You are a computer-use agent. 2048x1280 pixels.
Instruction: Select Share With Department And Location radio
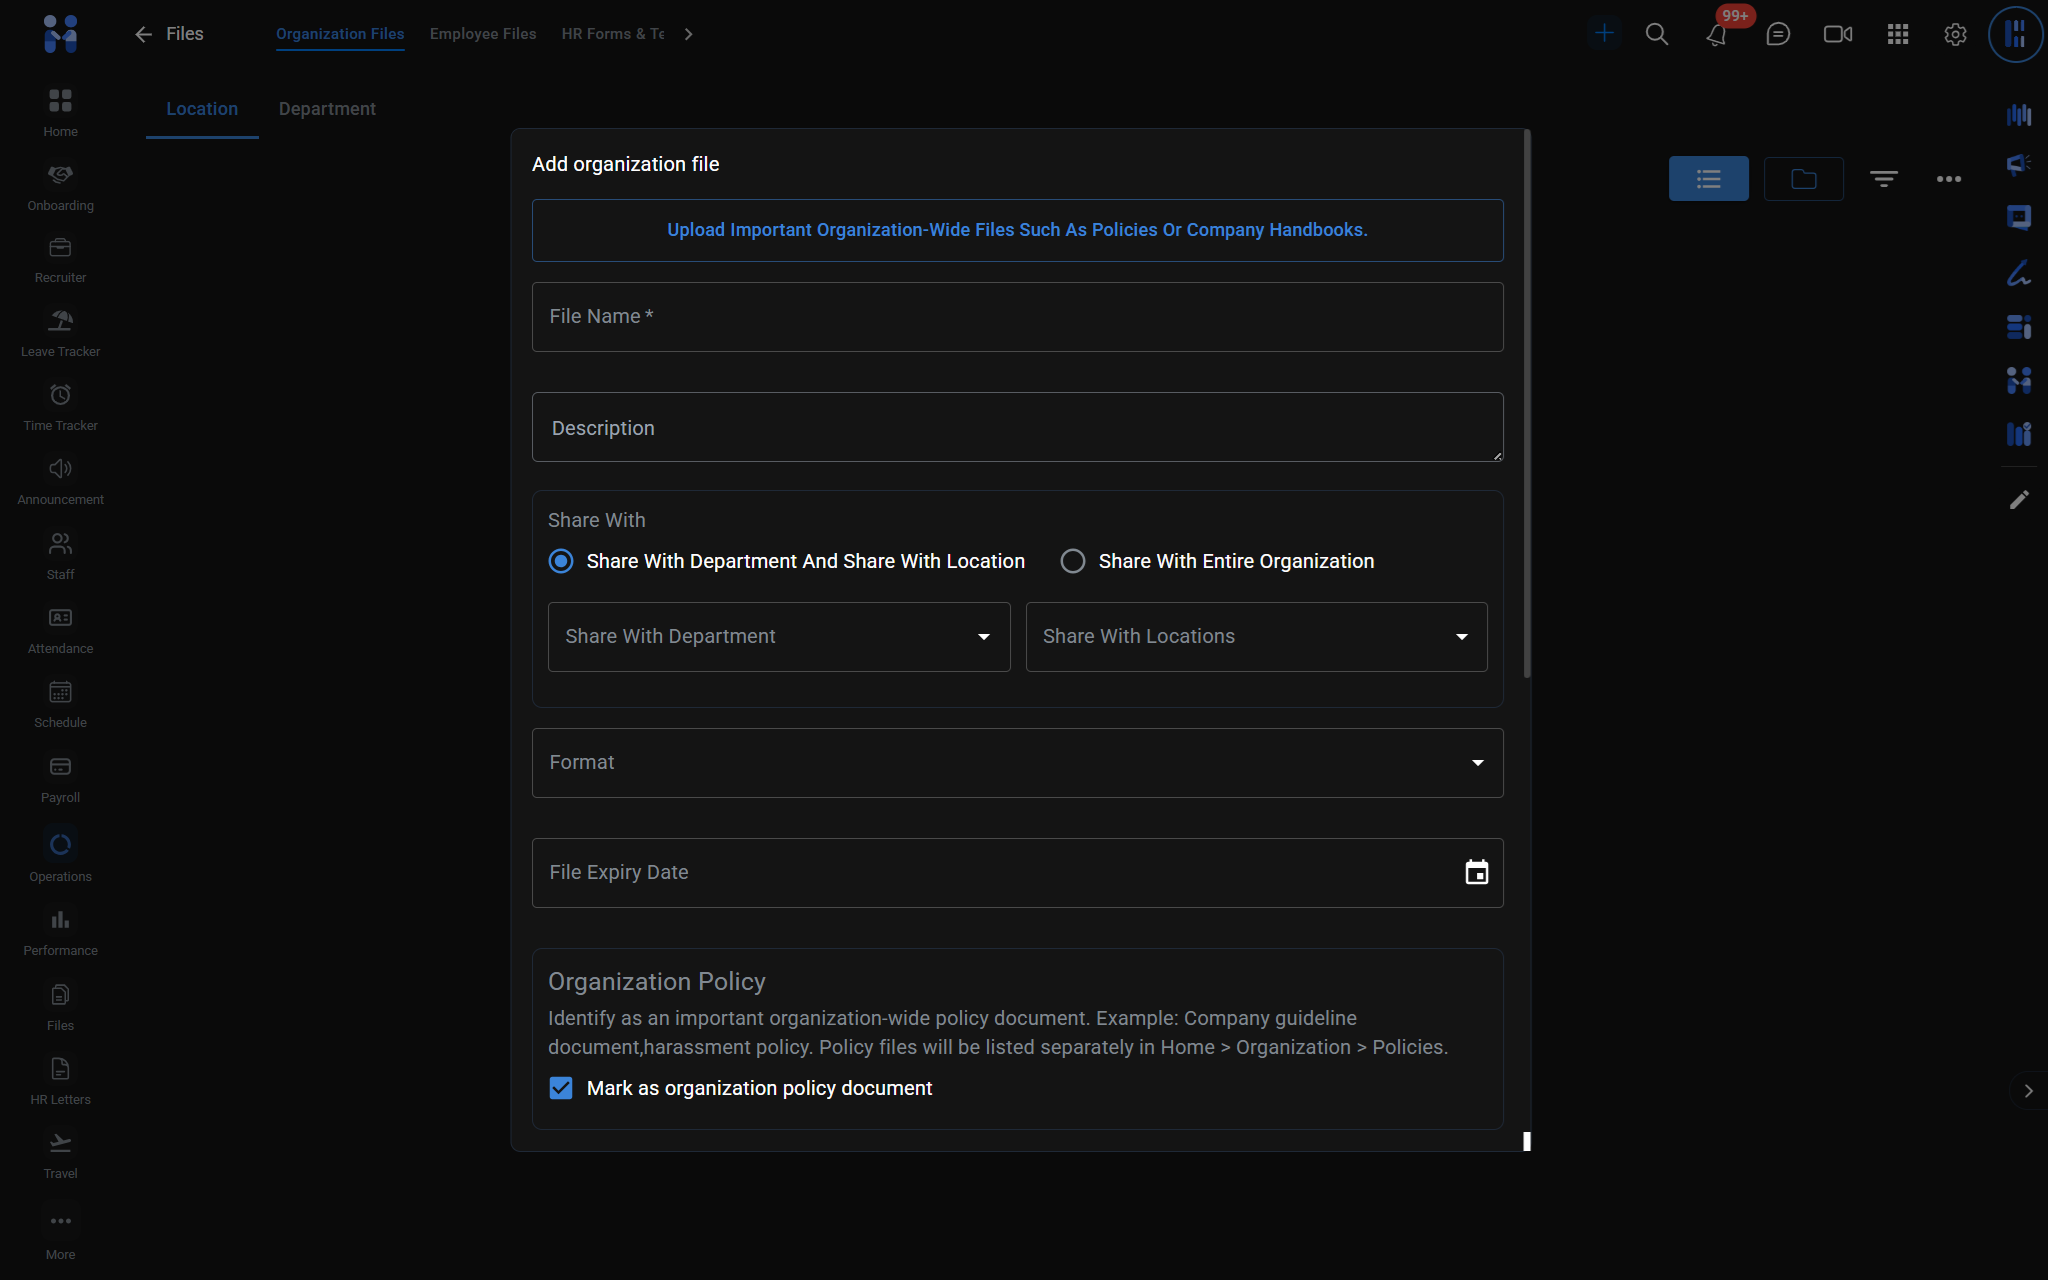click(561, 561)
